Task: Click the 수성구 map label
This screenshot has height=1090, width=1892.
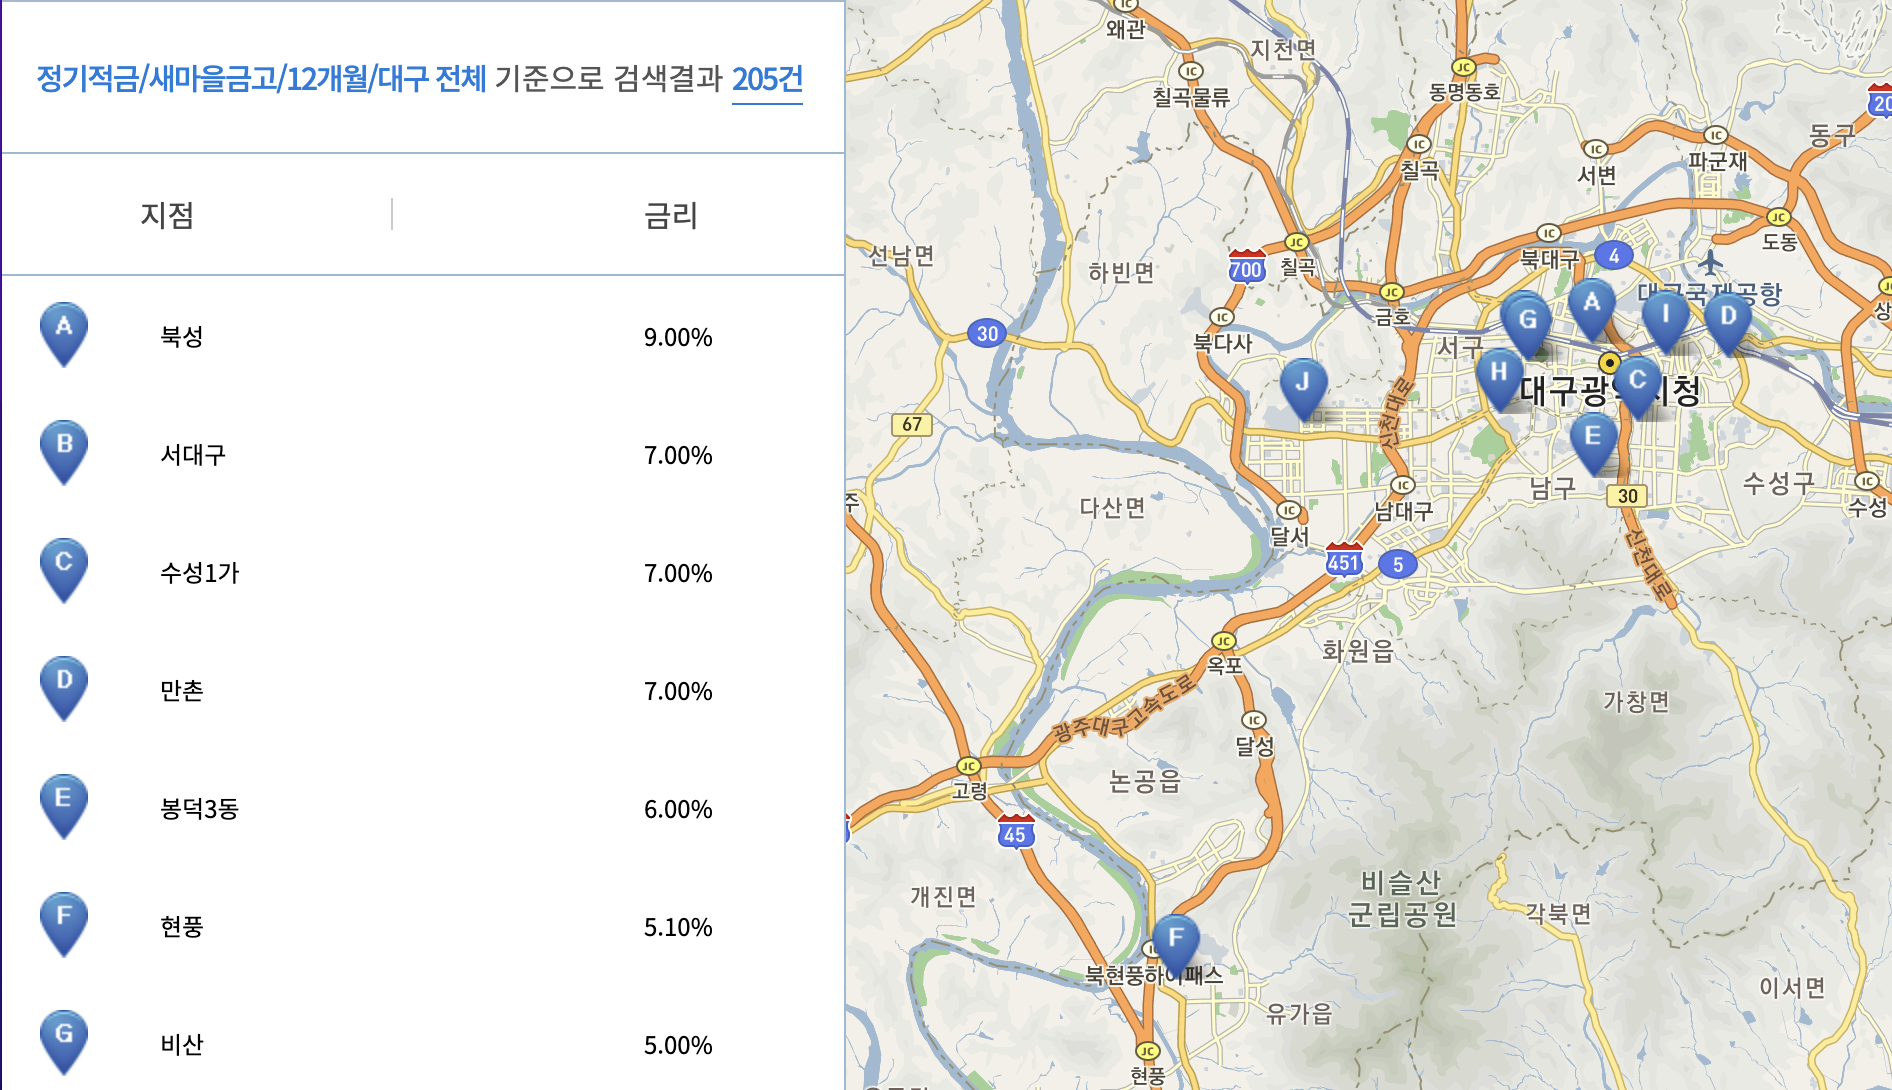Action: [x=1779, y=484]
